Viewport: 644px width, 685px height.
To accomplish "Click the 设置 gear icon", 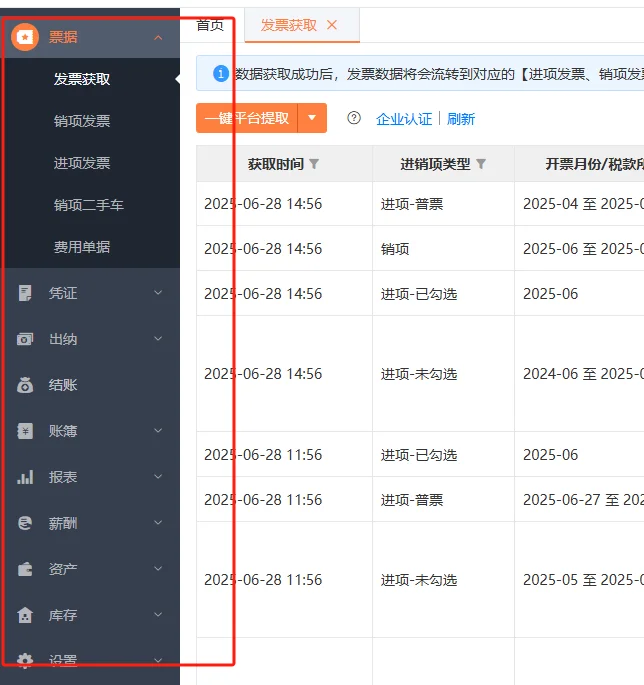I will click(25, 661).
